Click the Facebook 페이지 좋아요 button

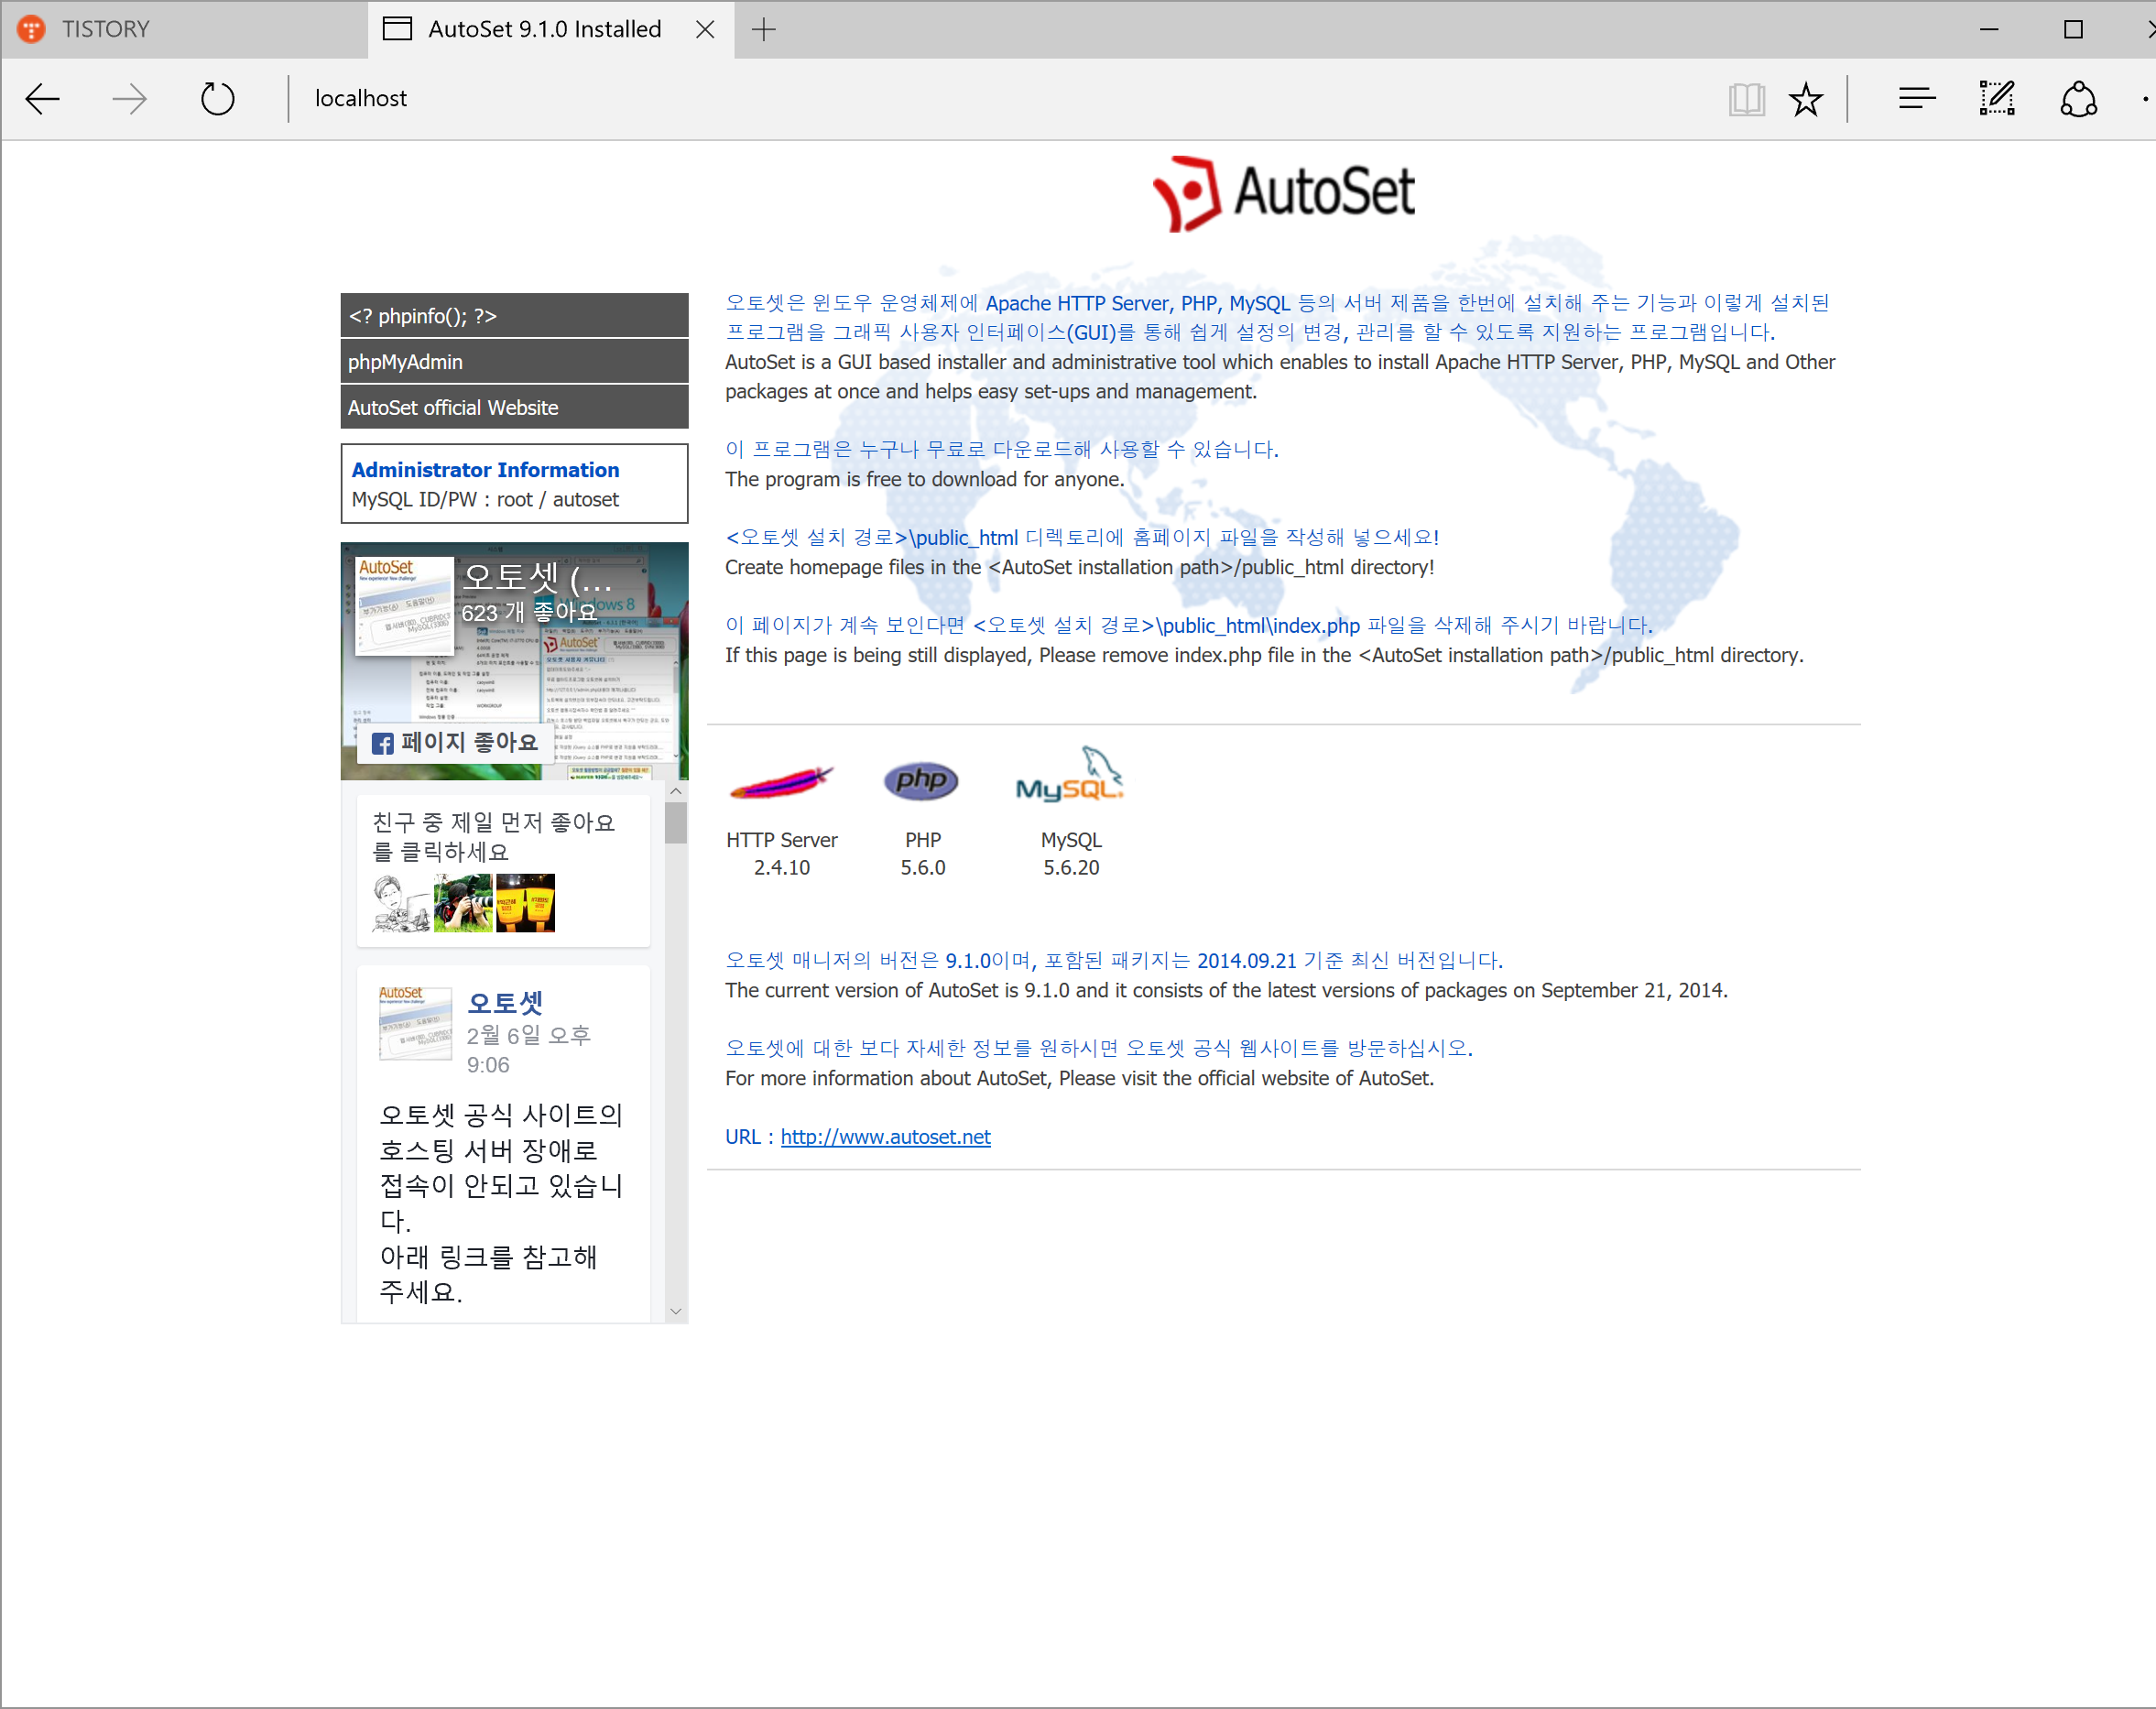point(456,743)
